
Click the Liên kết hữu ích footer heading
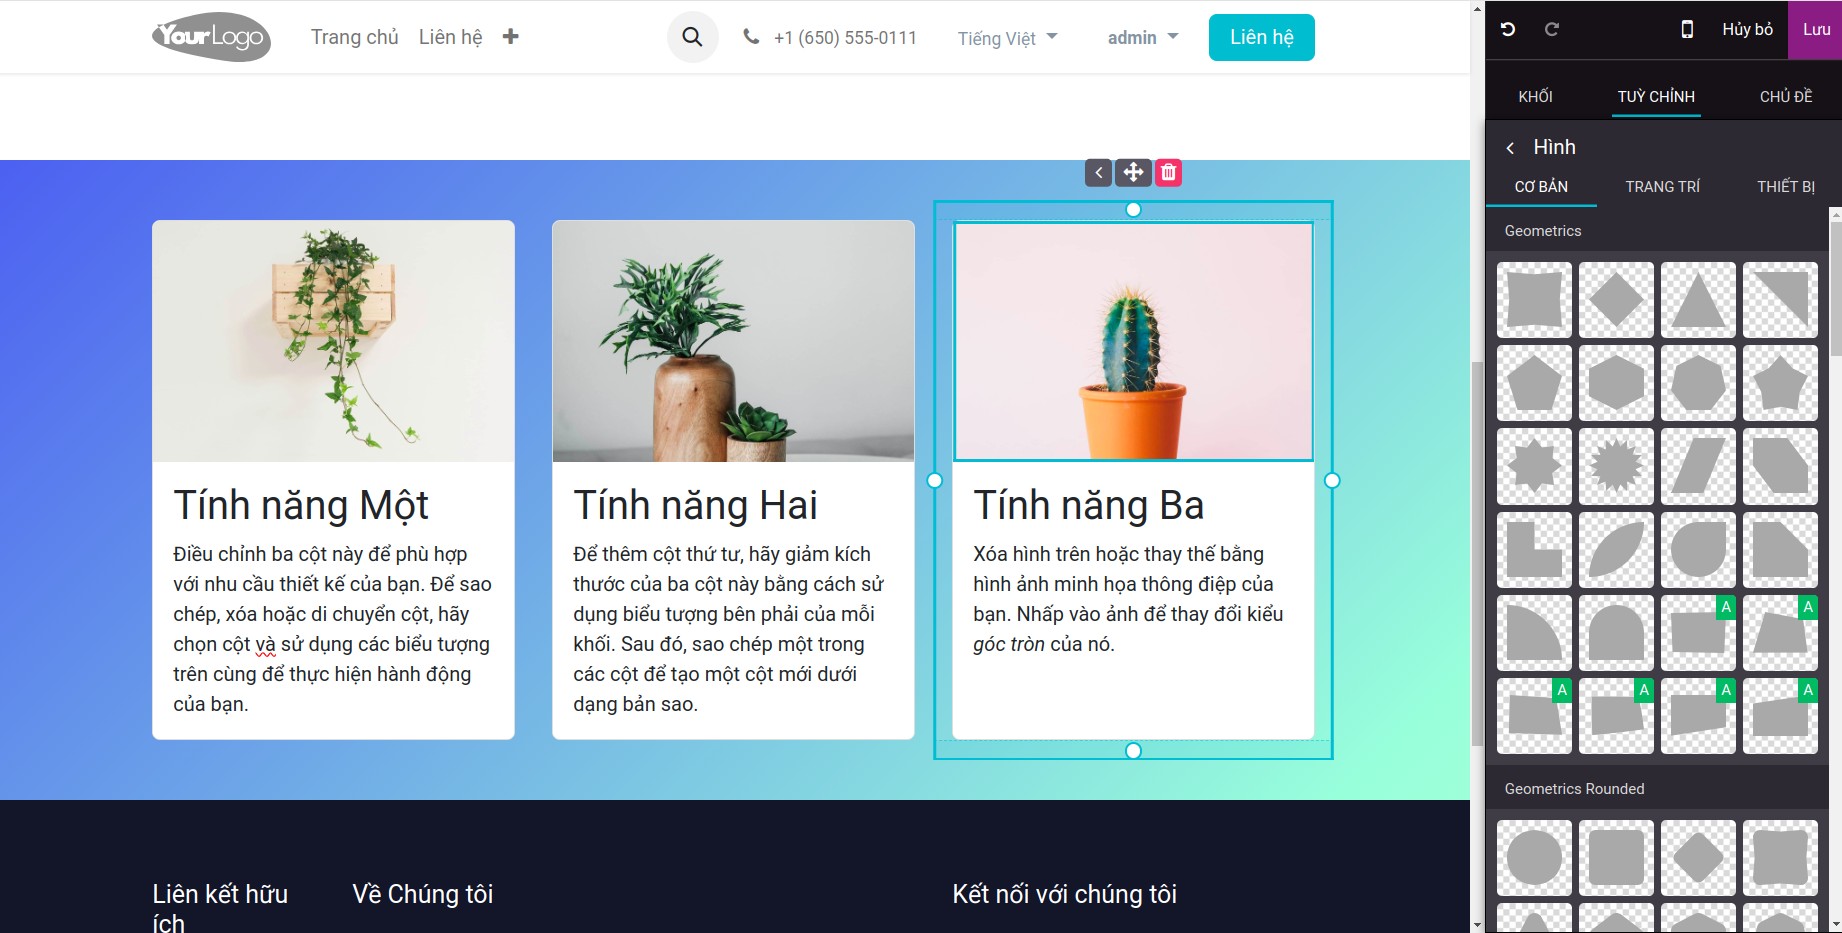click(x=220, y=908)
